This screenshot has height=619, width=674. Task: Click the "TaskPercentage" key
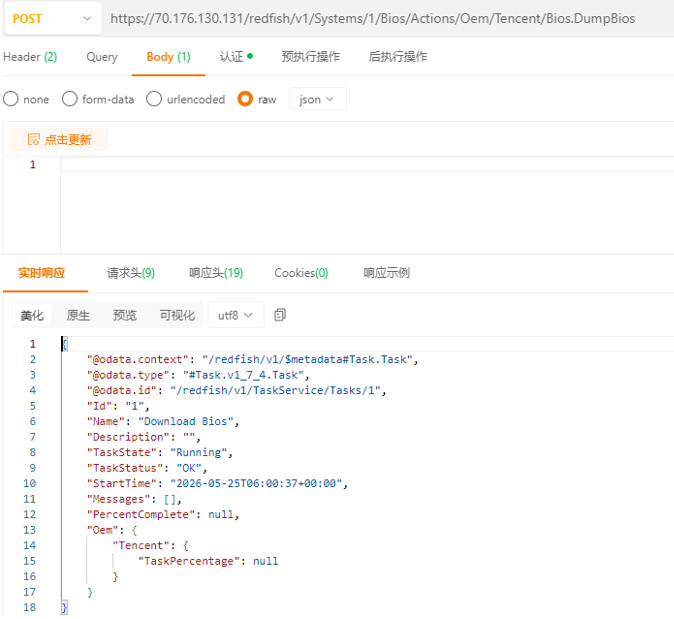189,561
